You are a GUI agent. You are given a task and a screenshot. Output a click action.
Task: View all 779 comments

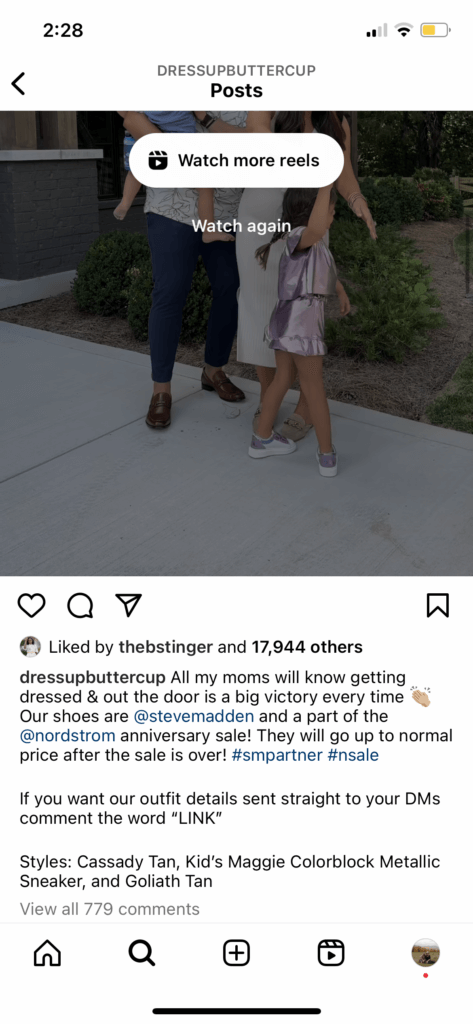110,909
